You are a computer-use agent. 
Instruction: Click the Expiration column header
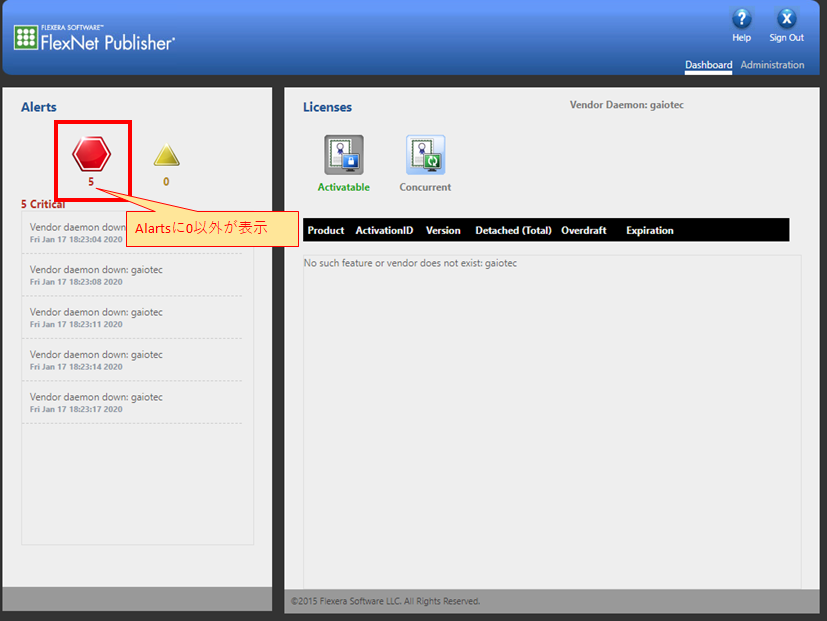[650, 231]
